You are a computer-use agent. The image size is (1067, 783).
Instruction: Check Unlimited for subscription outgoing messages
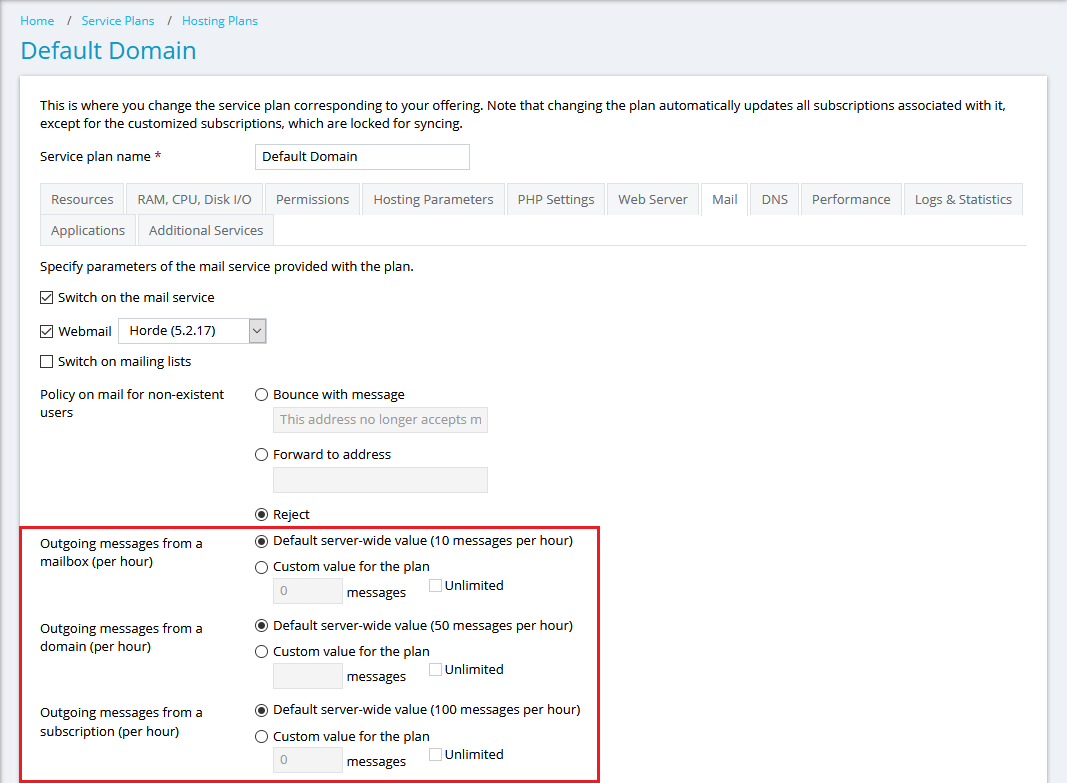[435, 755]
